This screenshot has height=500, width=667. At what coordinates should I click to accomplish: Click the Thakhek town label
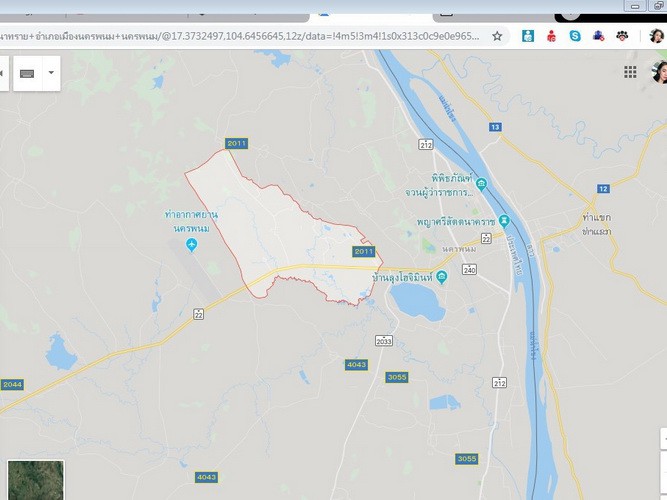pos(596,217)
